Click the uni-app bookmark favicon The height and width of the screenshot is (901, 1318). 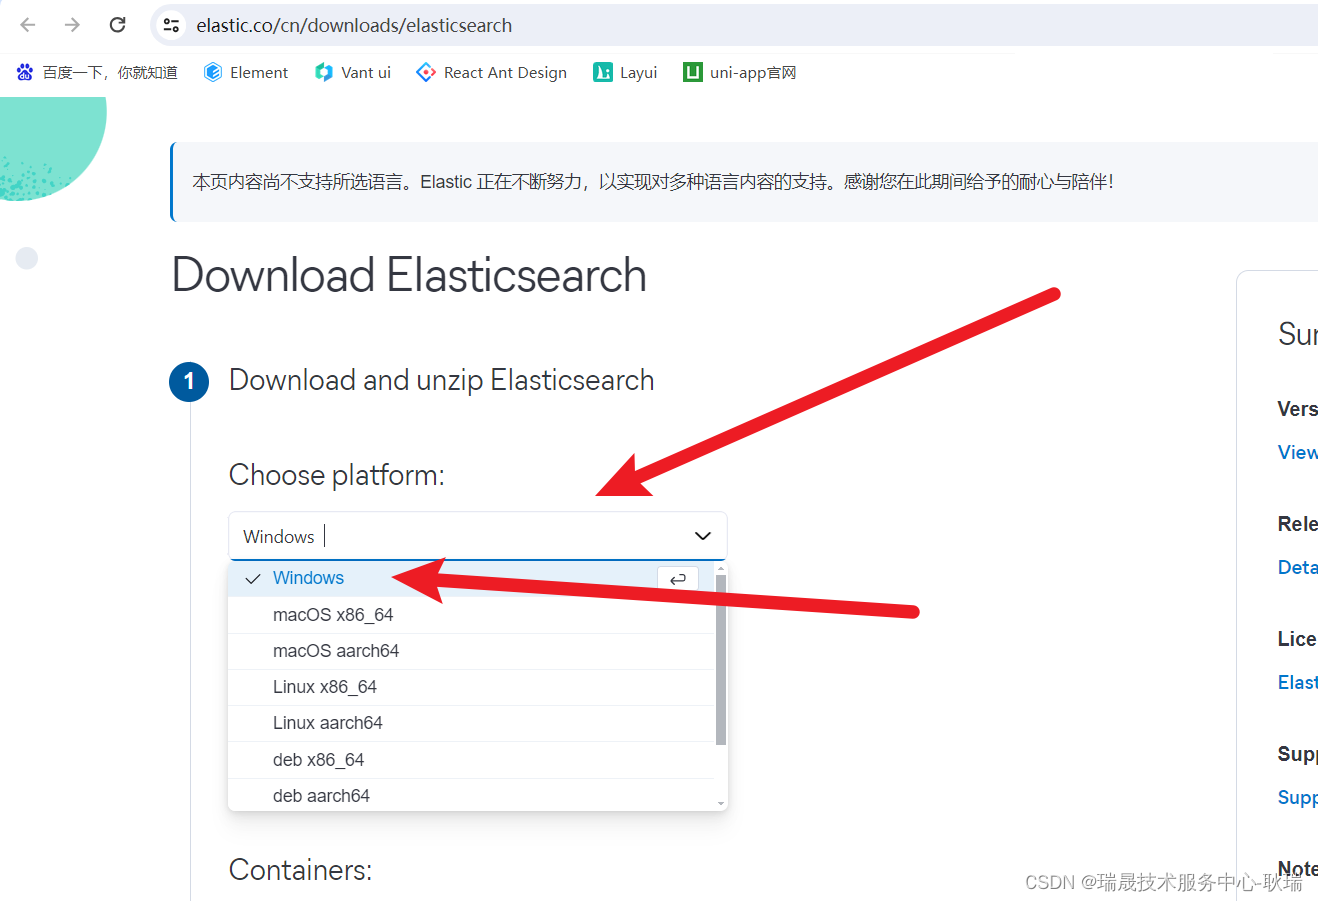pyautogui.click(x=692, y=72)
